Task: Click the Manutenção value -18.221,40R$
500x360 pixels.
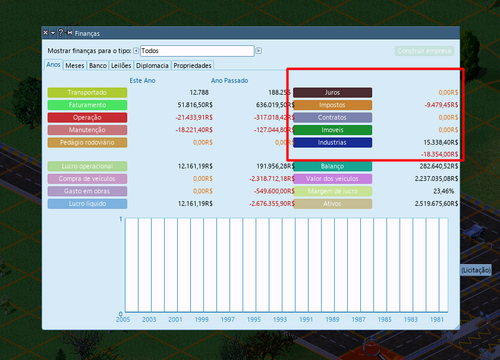Action: click(x=194, y=130)
